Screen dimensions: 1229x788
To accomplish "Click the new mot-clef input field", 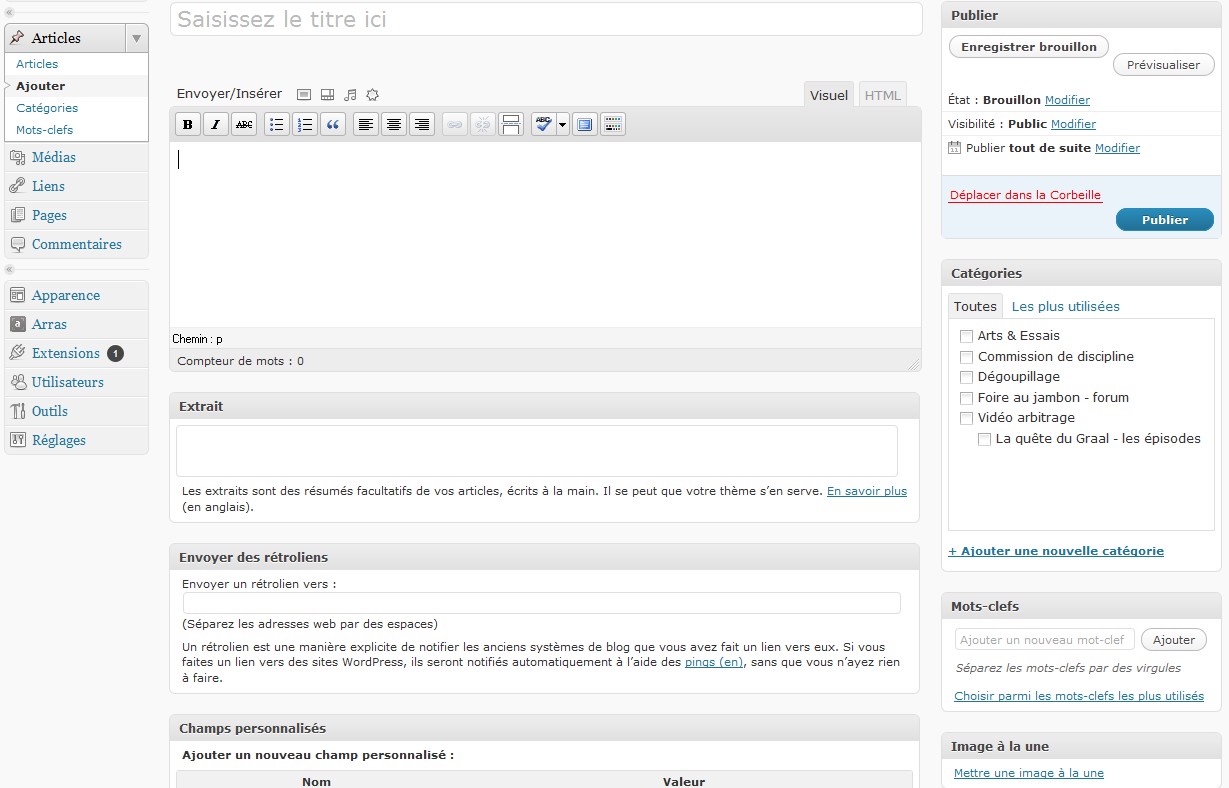I will tap(1044, 640).
